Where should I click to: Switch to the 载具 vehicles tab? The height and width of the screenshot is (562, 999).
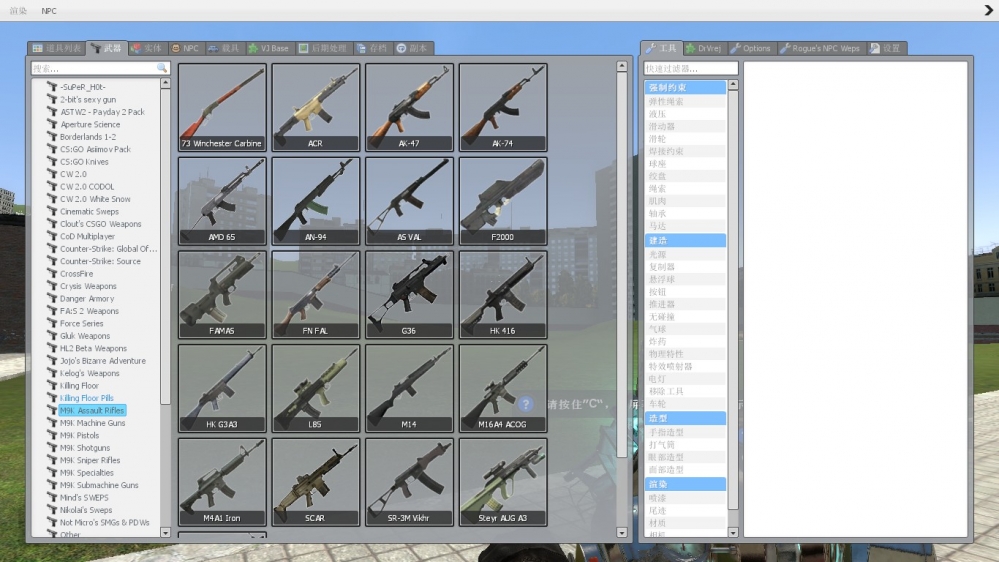tap(224, 48)
